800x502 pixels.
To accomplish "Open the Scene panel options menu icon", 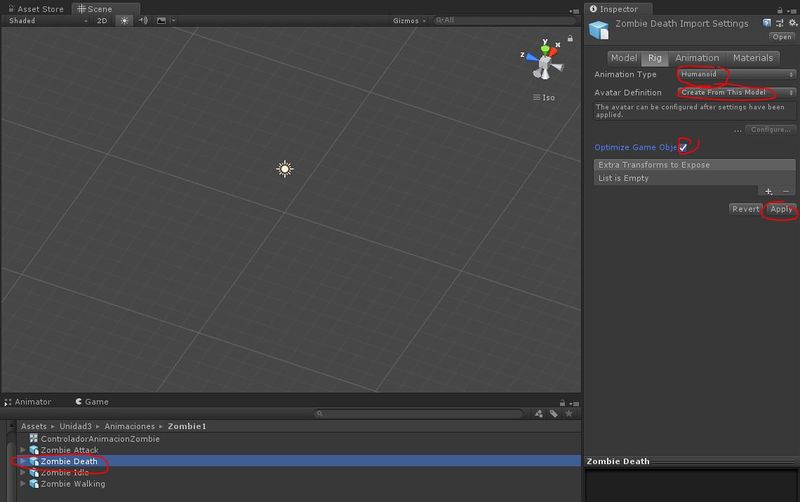I will pyautogui.click(x=574, y=11).
